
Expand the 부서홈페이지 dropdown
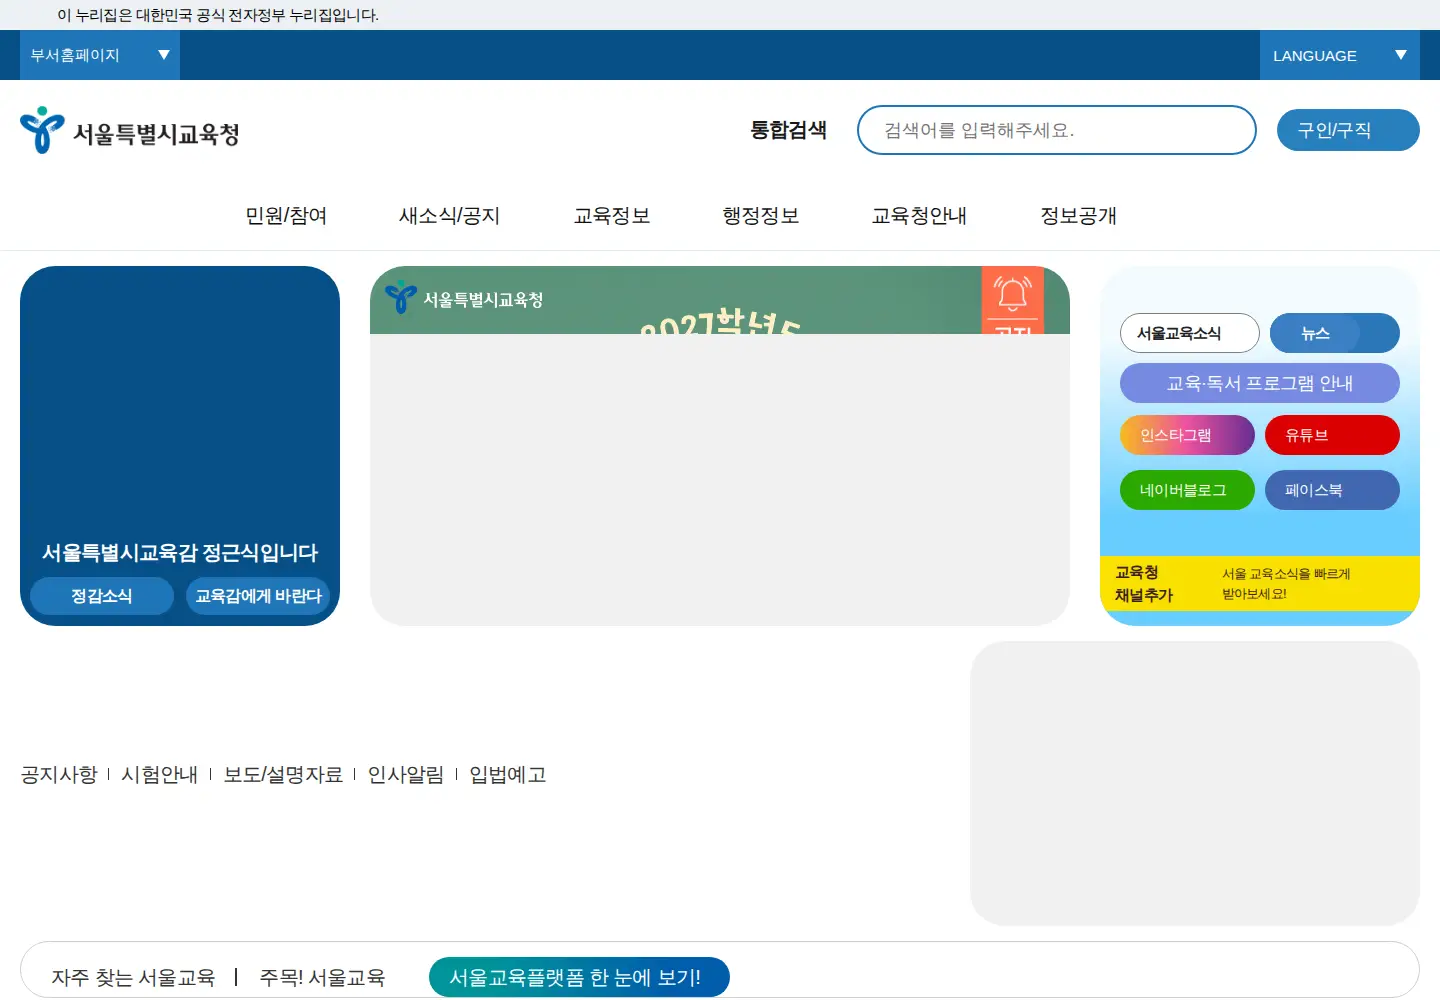[x=100, y=55]
